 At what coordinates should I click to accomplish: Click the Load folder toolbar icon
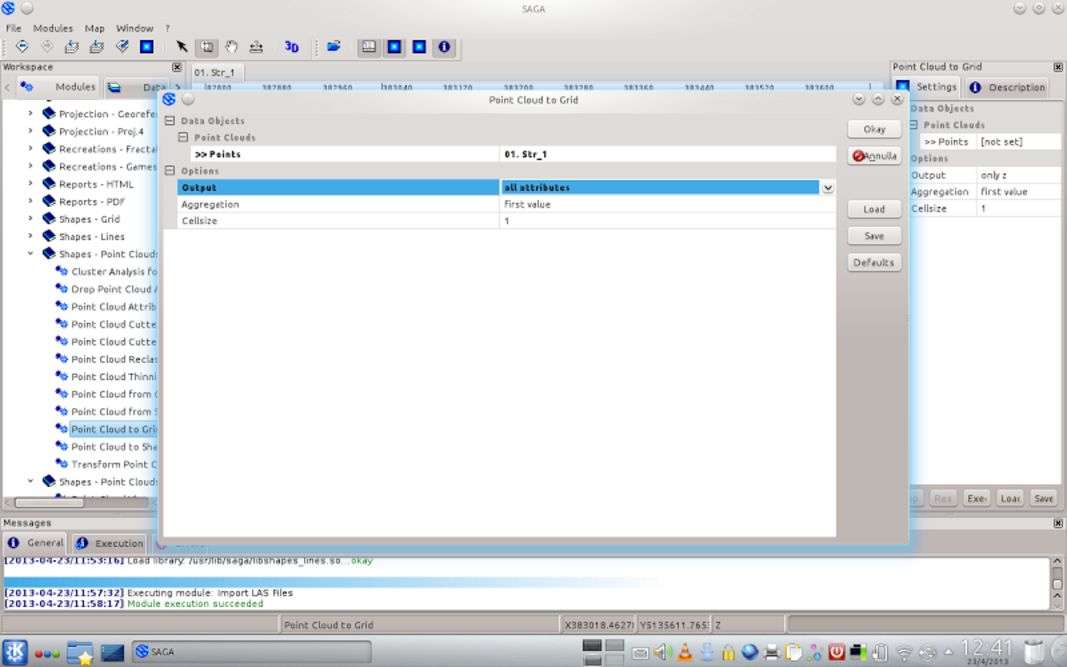334,47
